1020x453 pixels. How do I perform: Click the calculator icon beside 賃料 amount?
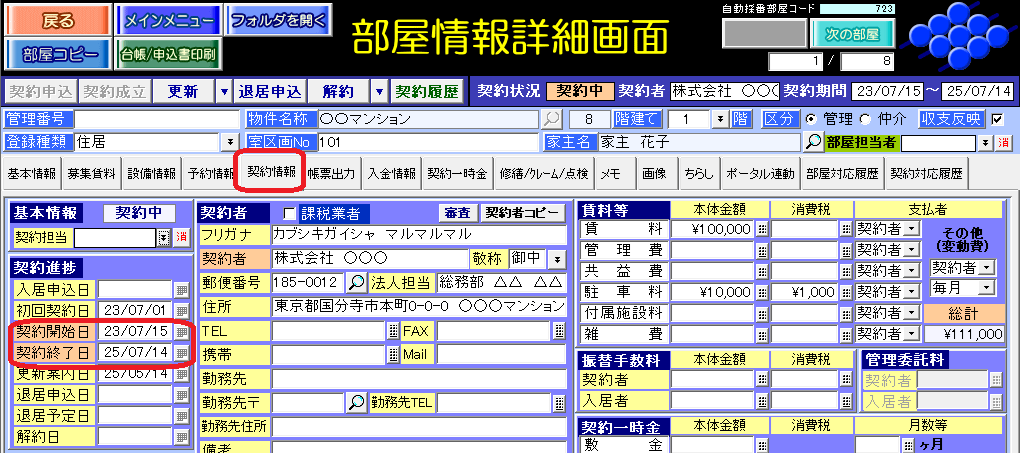761,229
